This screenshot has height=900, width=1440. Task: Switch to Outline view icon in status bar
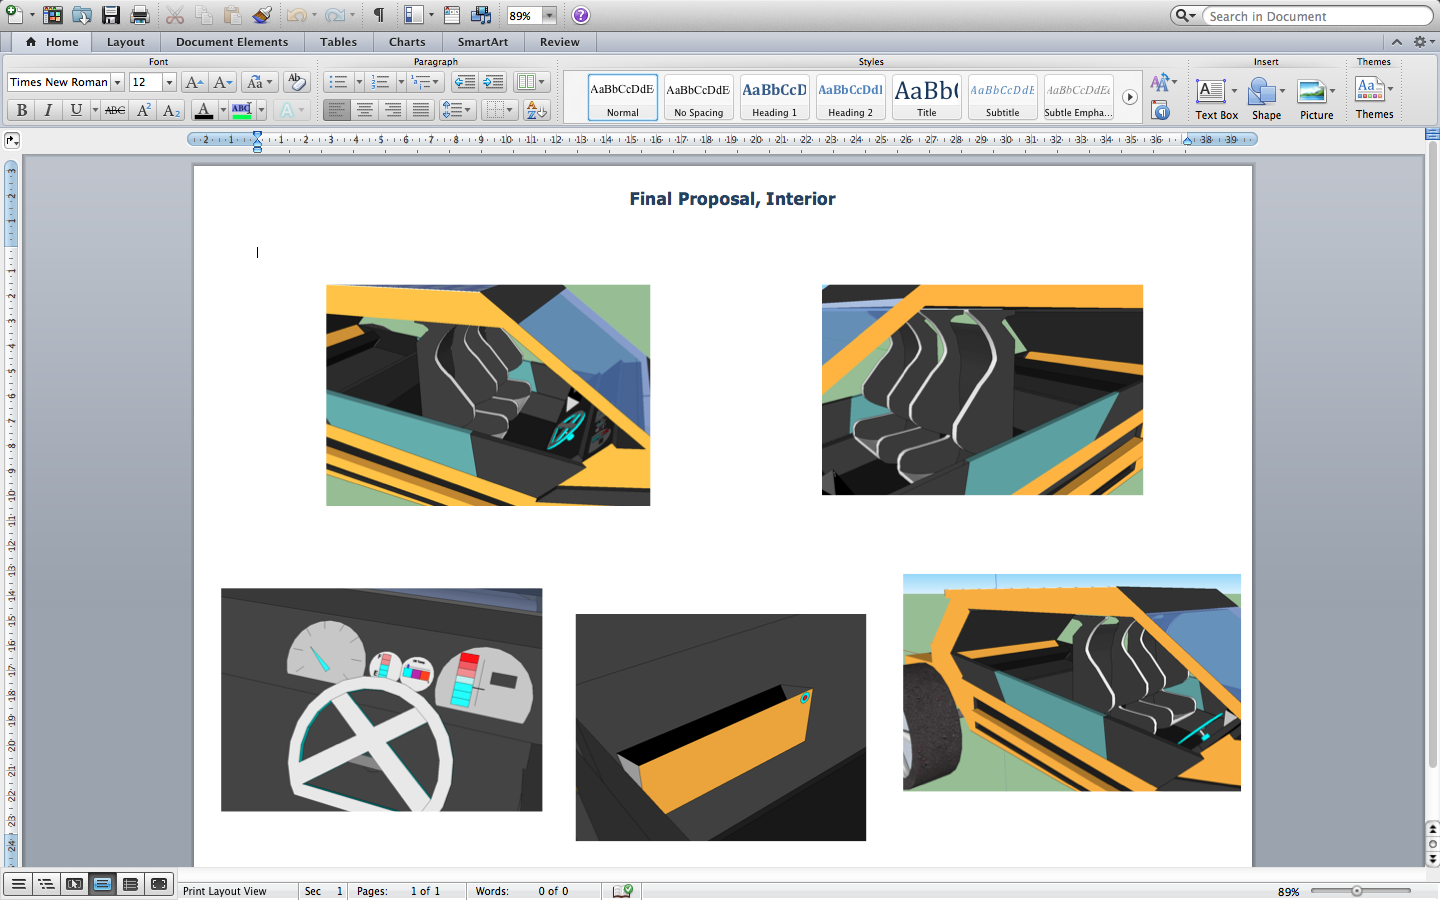47,884
